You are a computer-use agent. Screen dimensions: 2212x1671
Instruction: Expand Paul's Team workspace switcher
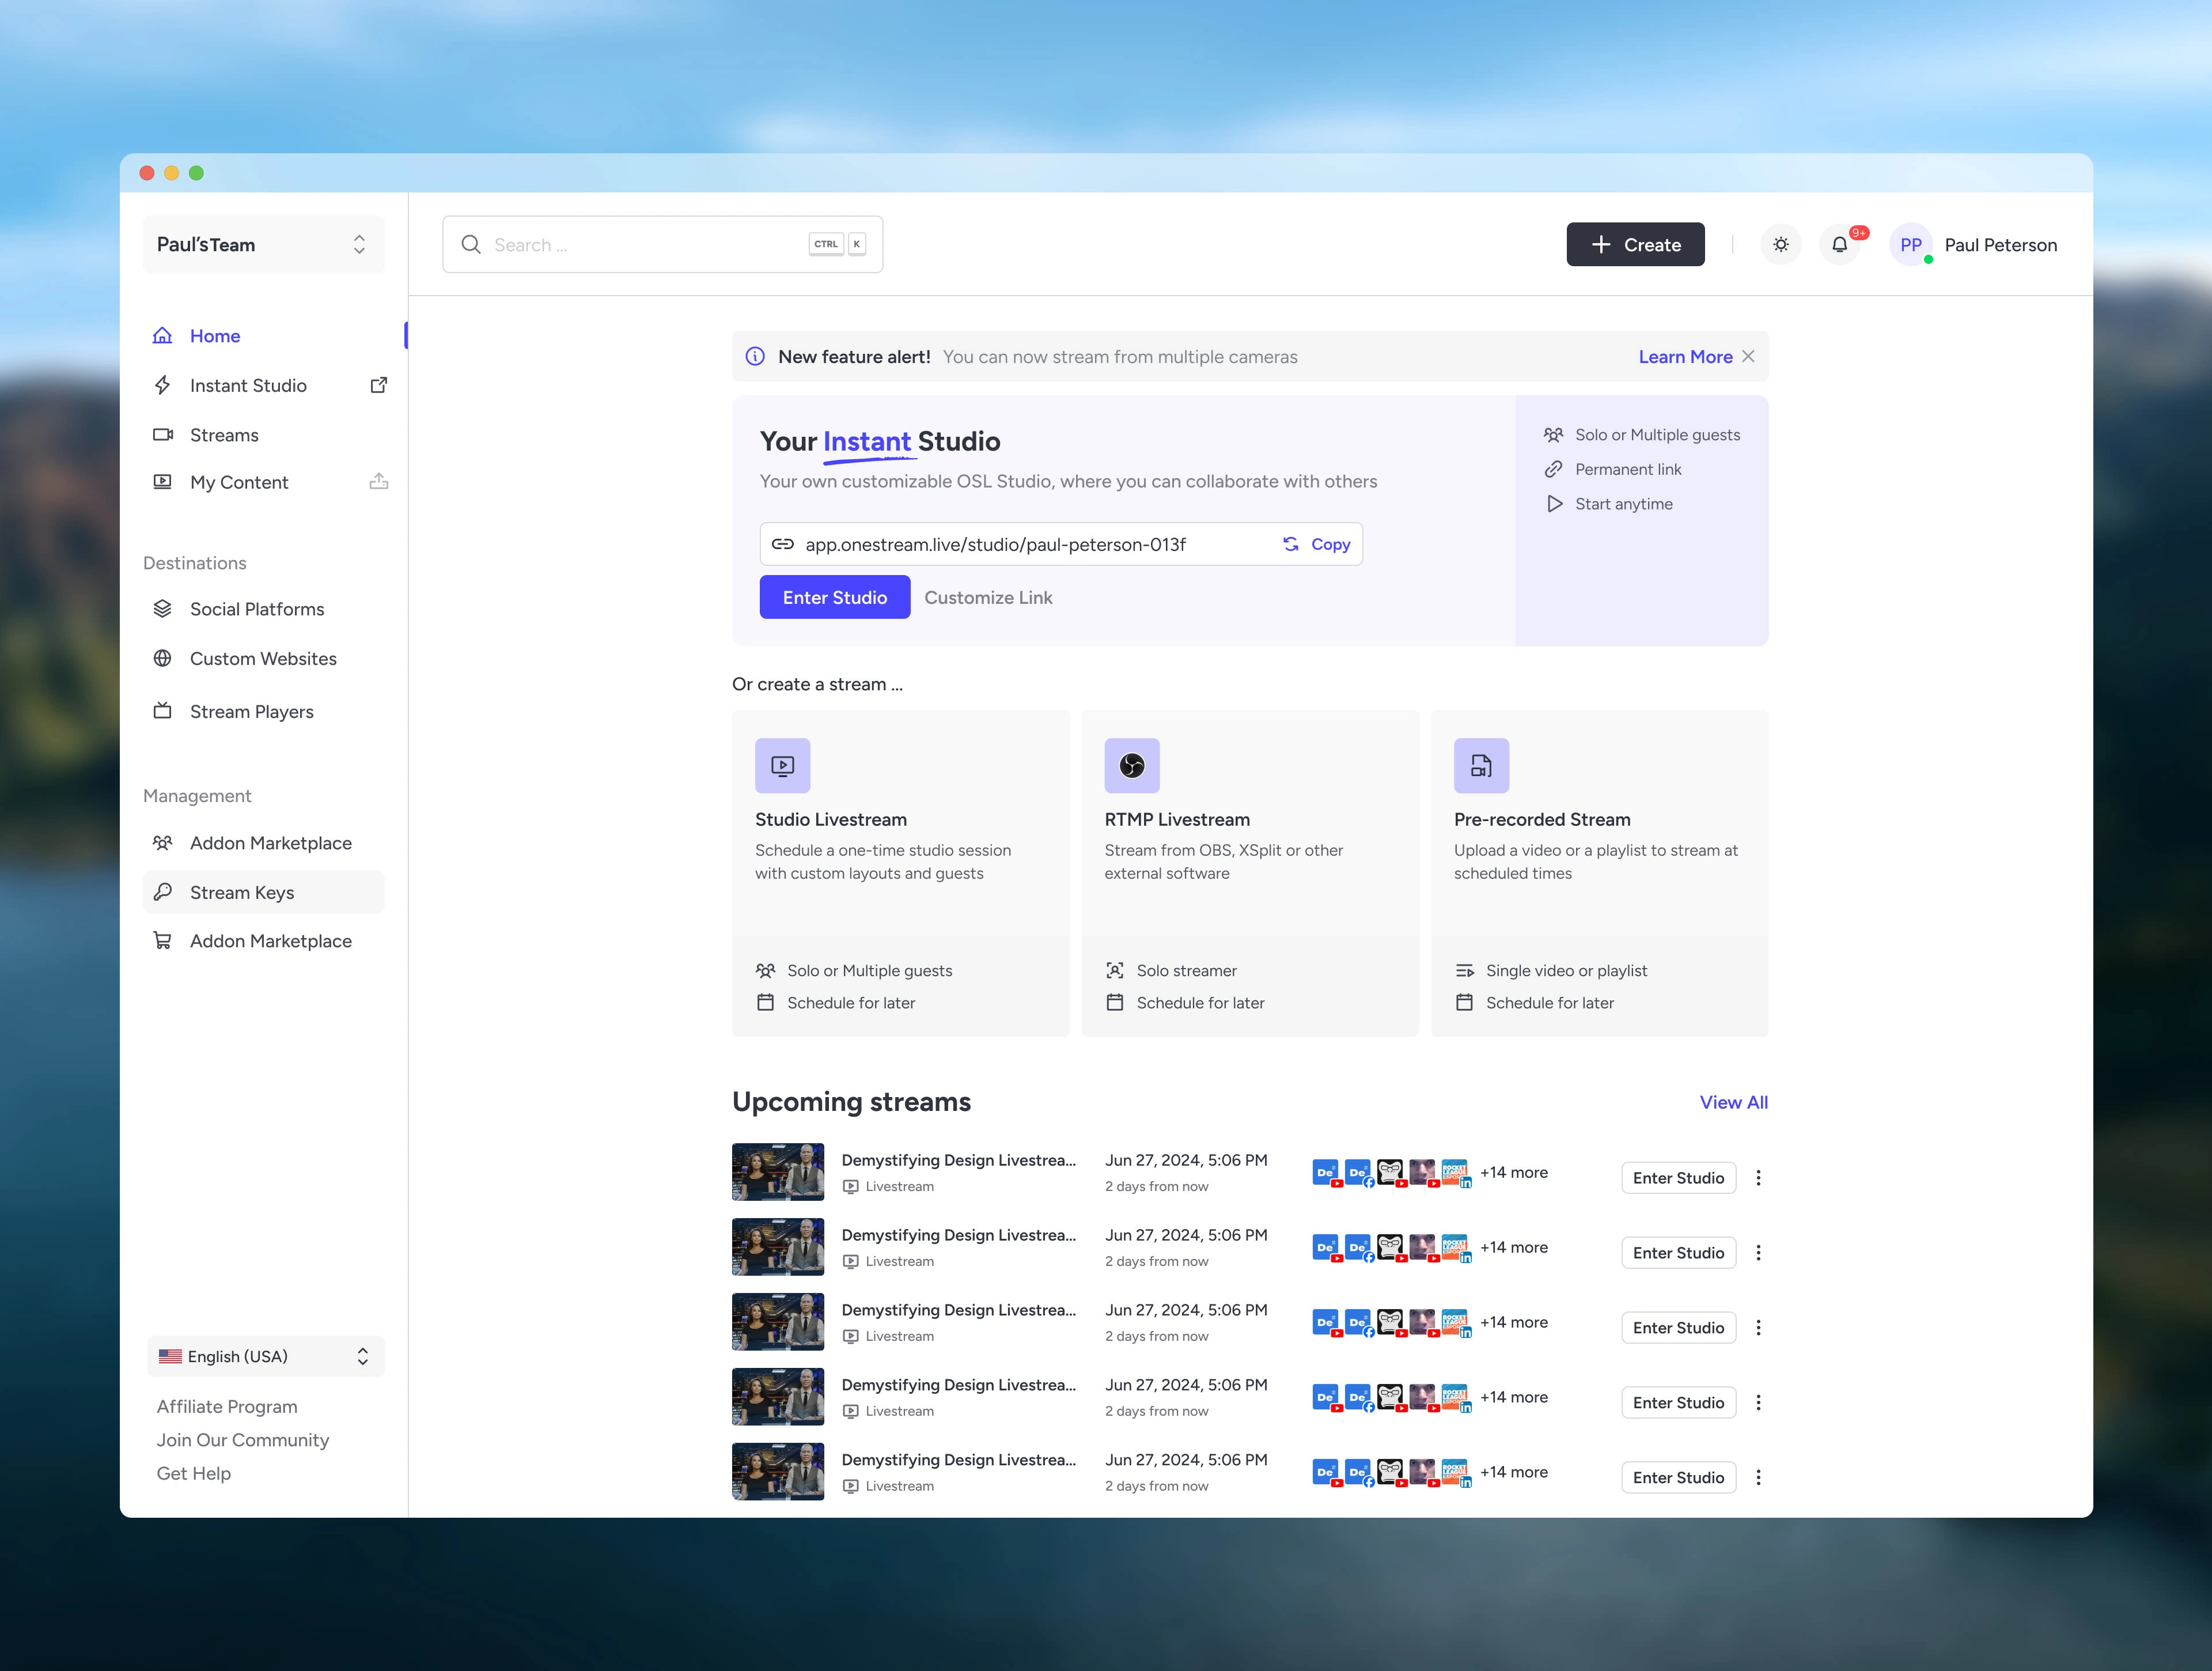coord(263,245)
